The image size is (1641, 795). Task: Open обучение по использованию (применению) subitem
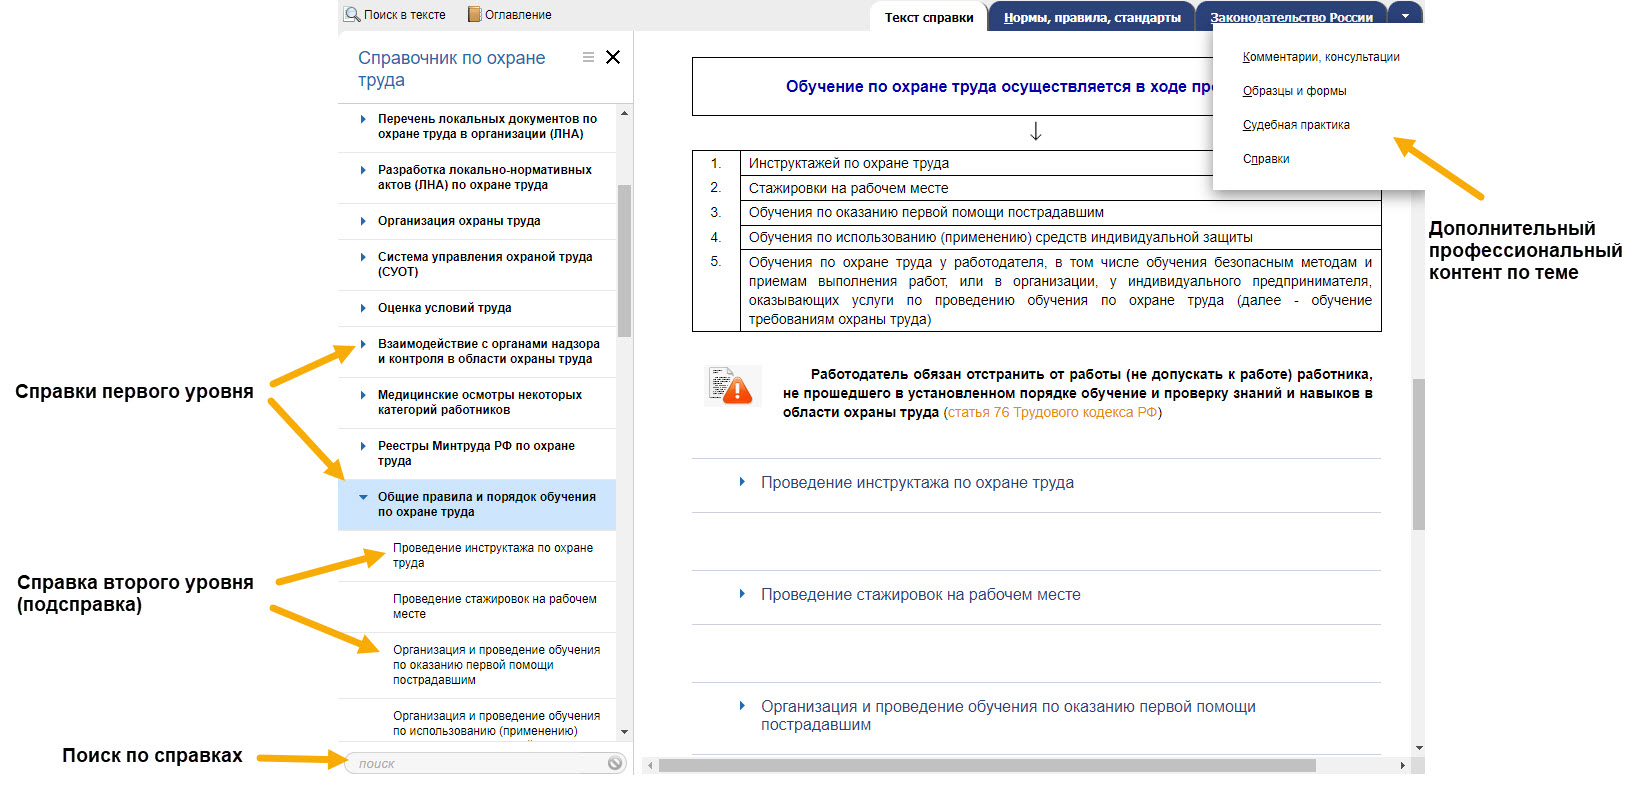coord(496,723)
